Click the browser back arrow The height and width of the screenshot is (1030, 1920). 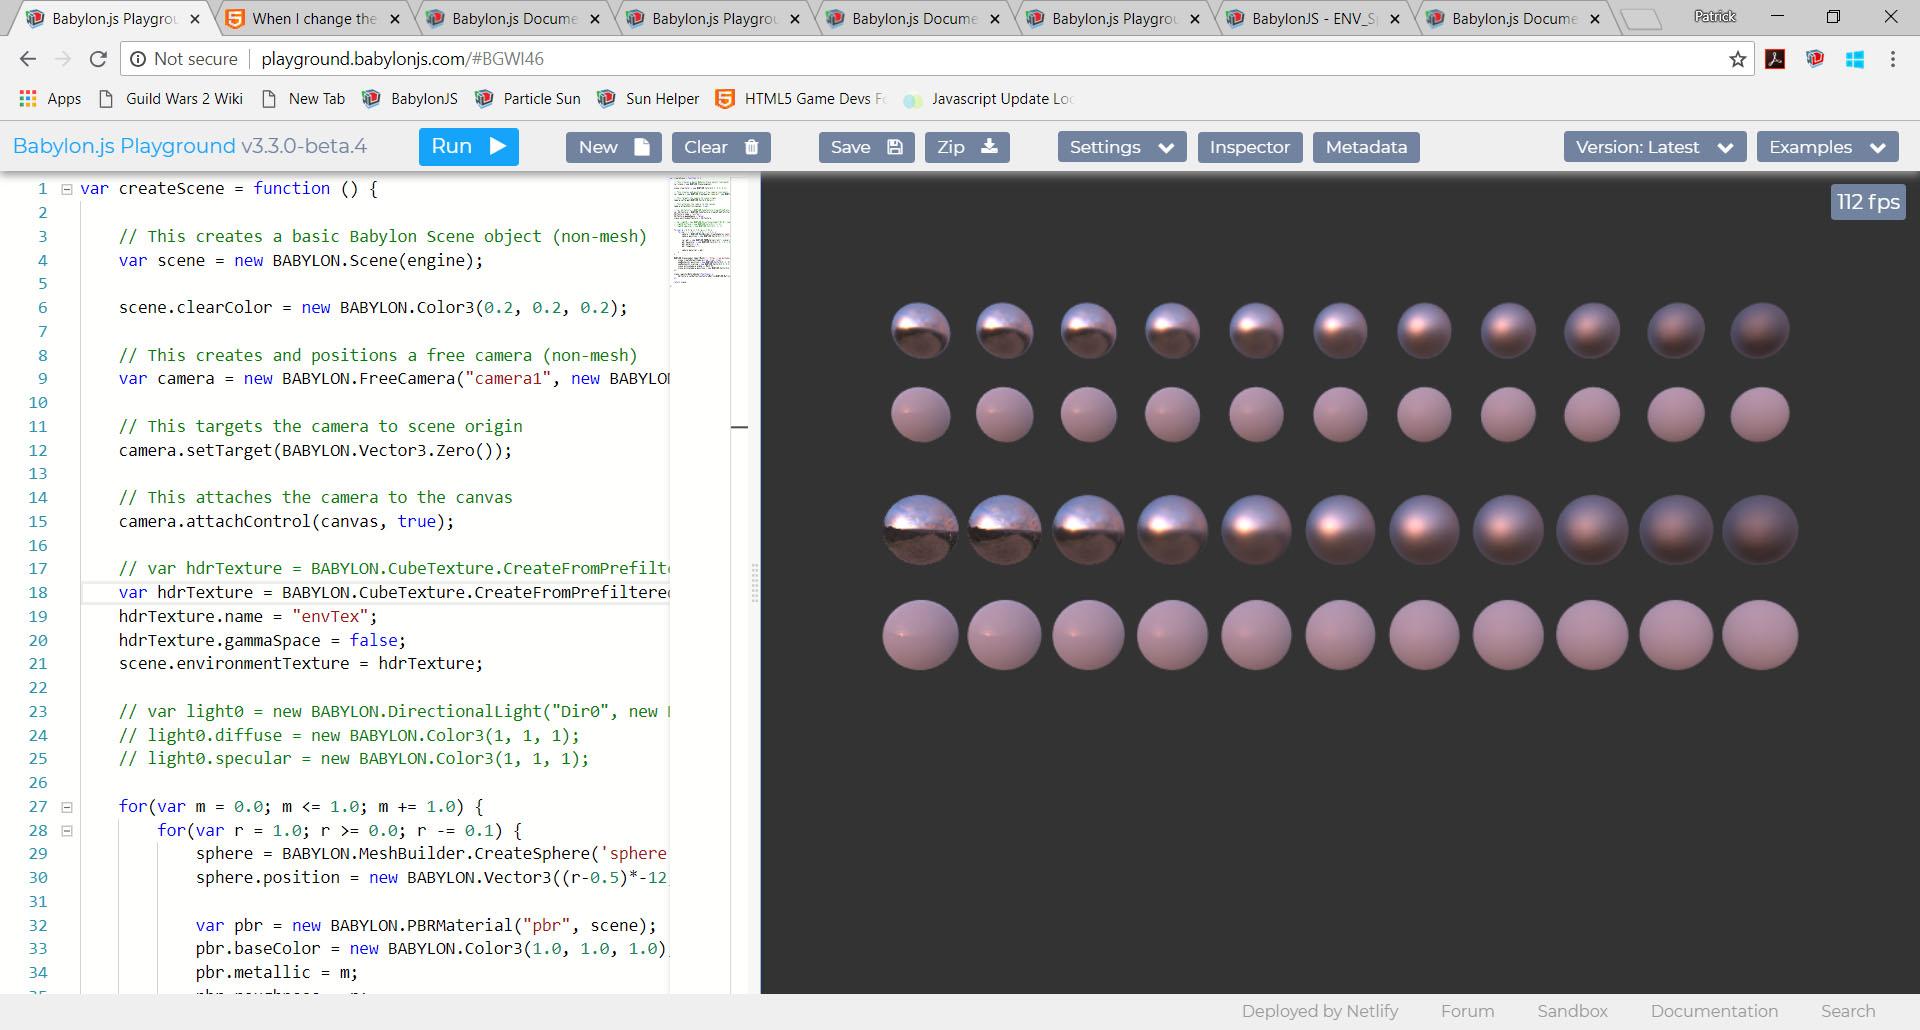point(27,59)
